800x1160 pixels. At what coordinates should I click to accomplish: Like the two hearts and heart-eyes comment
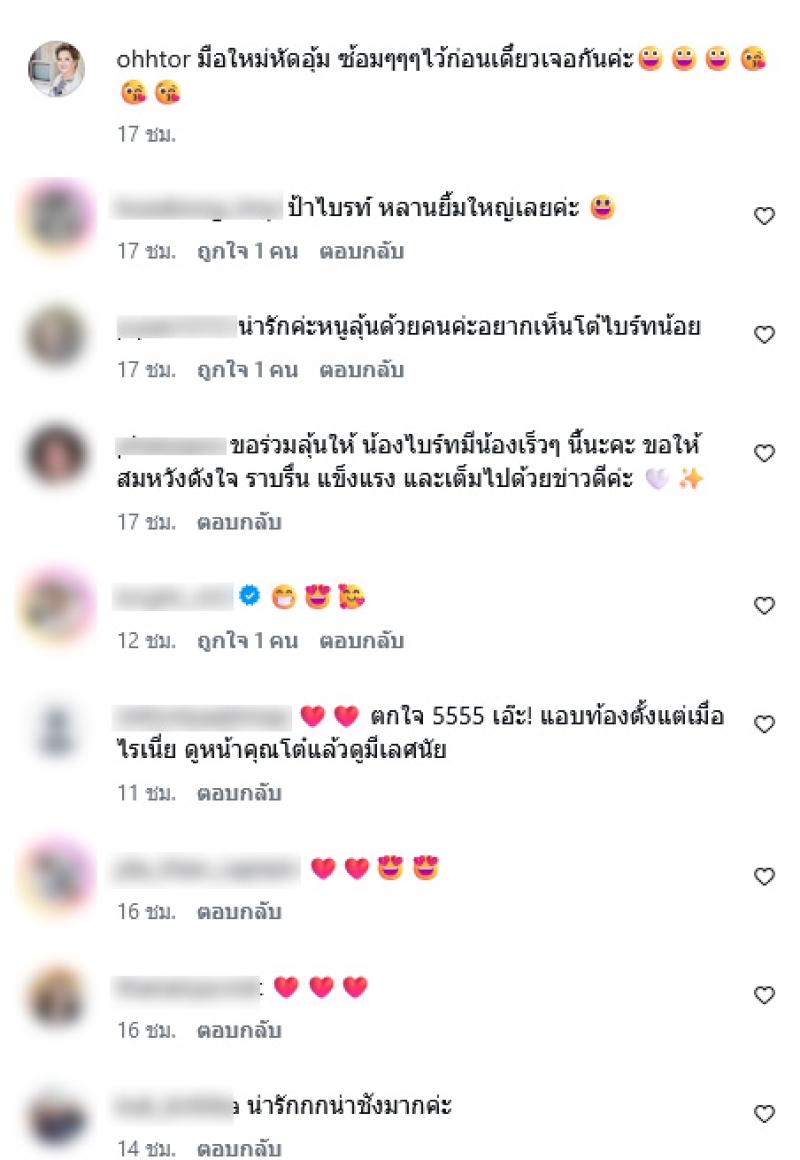[x=764, y=876]
